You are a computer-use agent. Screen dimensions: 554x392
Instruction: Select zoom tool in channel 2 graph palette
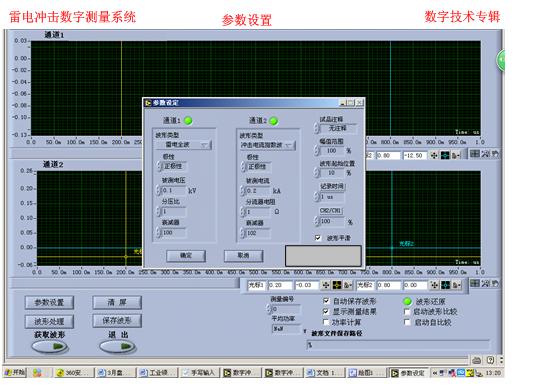485,283
